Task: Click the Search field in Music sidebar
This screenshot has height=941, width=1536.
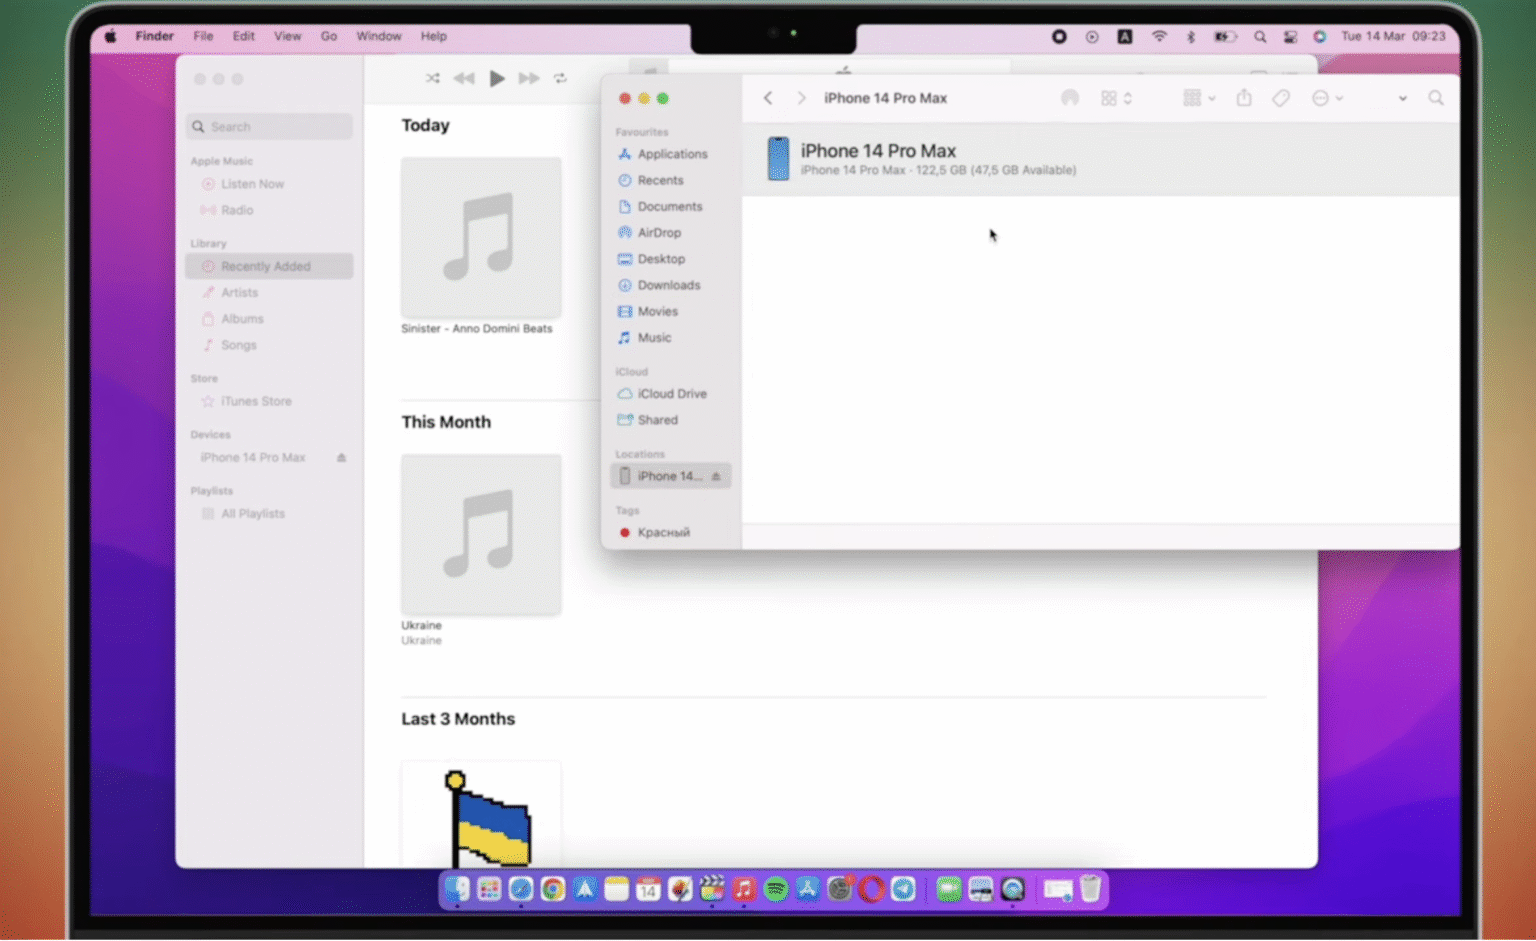Action: coord(269,127)
